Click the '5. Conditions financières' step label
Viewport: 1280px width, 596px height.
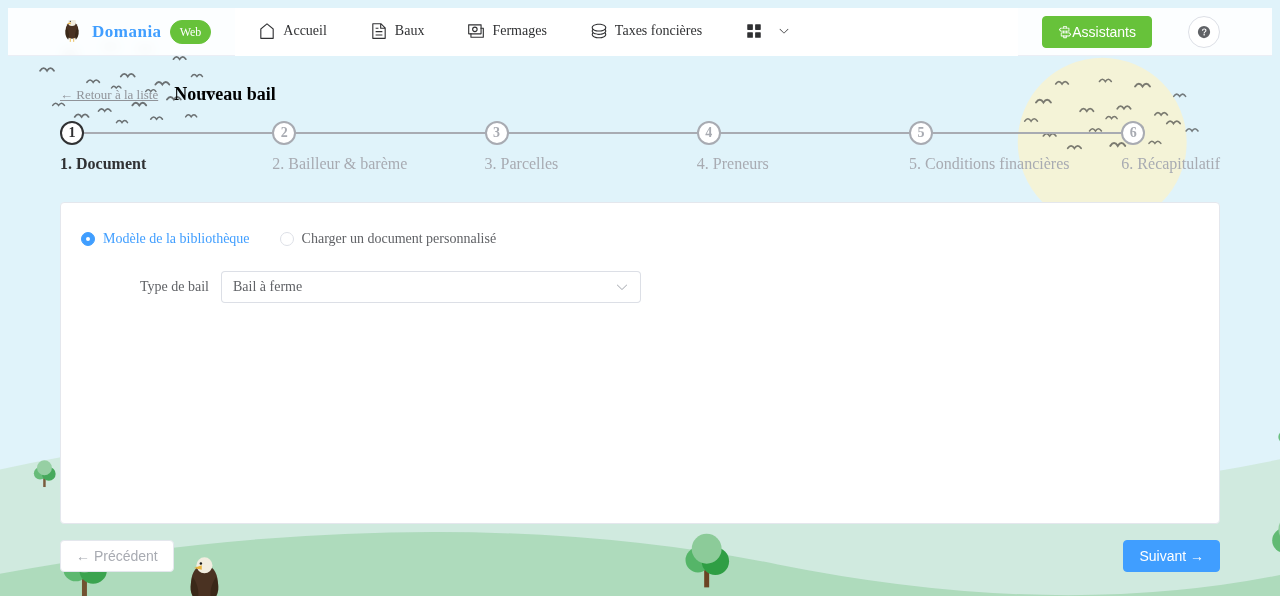989,164
